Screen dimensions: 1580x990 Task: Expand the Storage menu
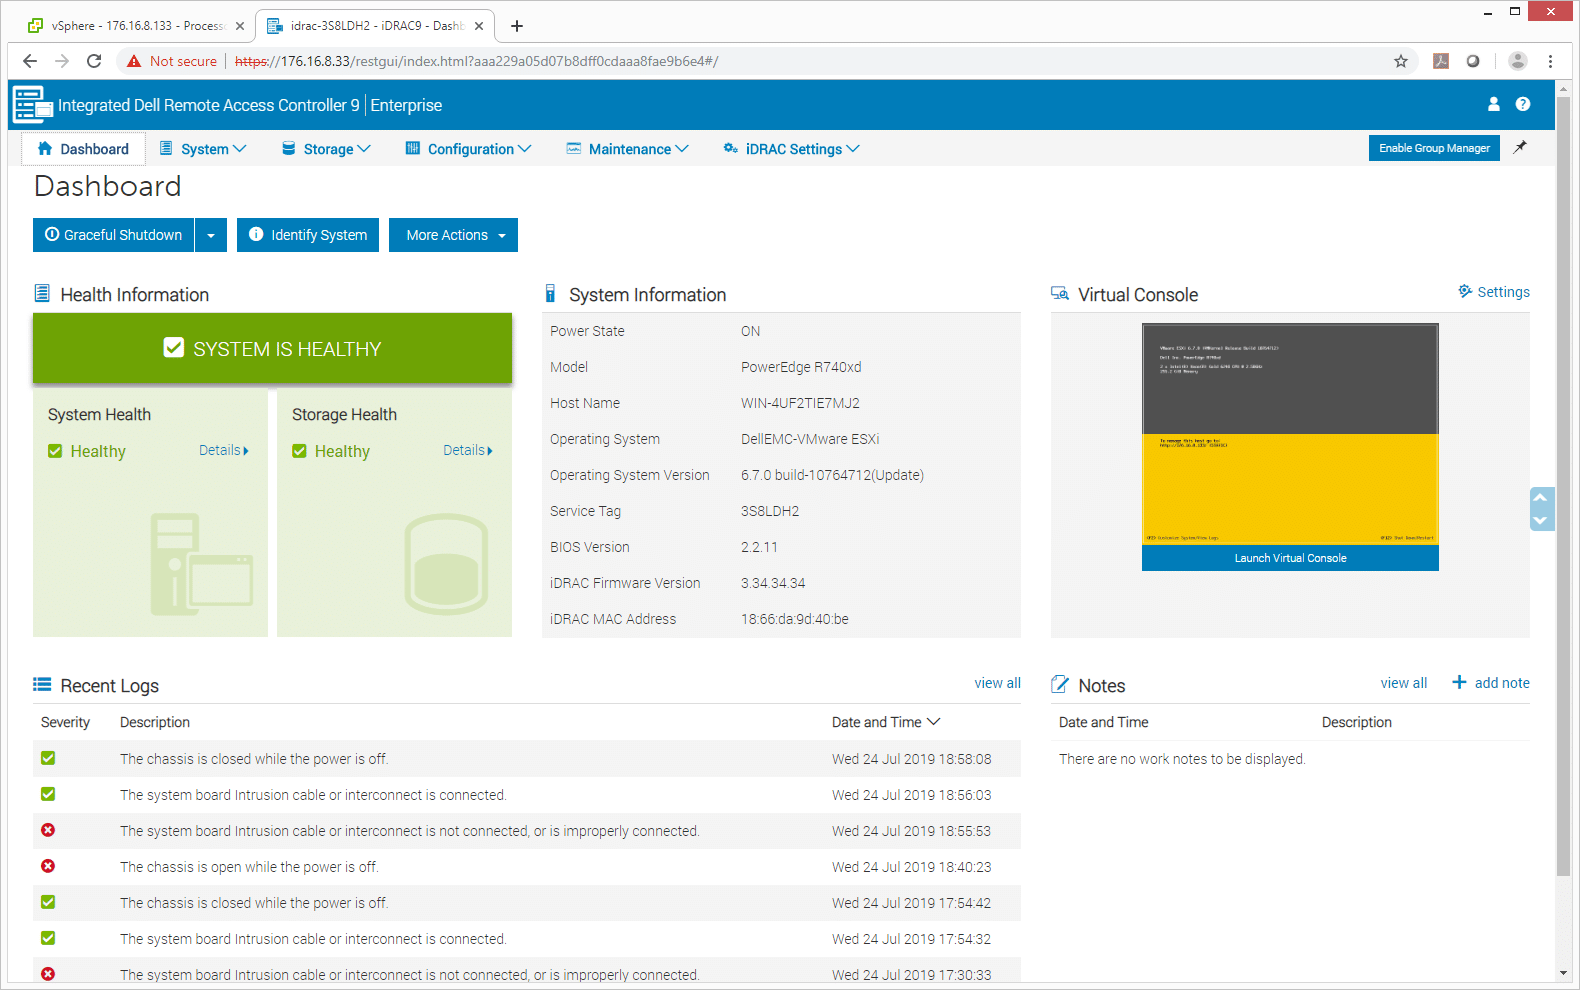click(326, 149)
